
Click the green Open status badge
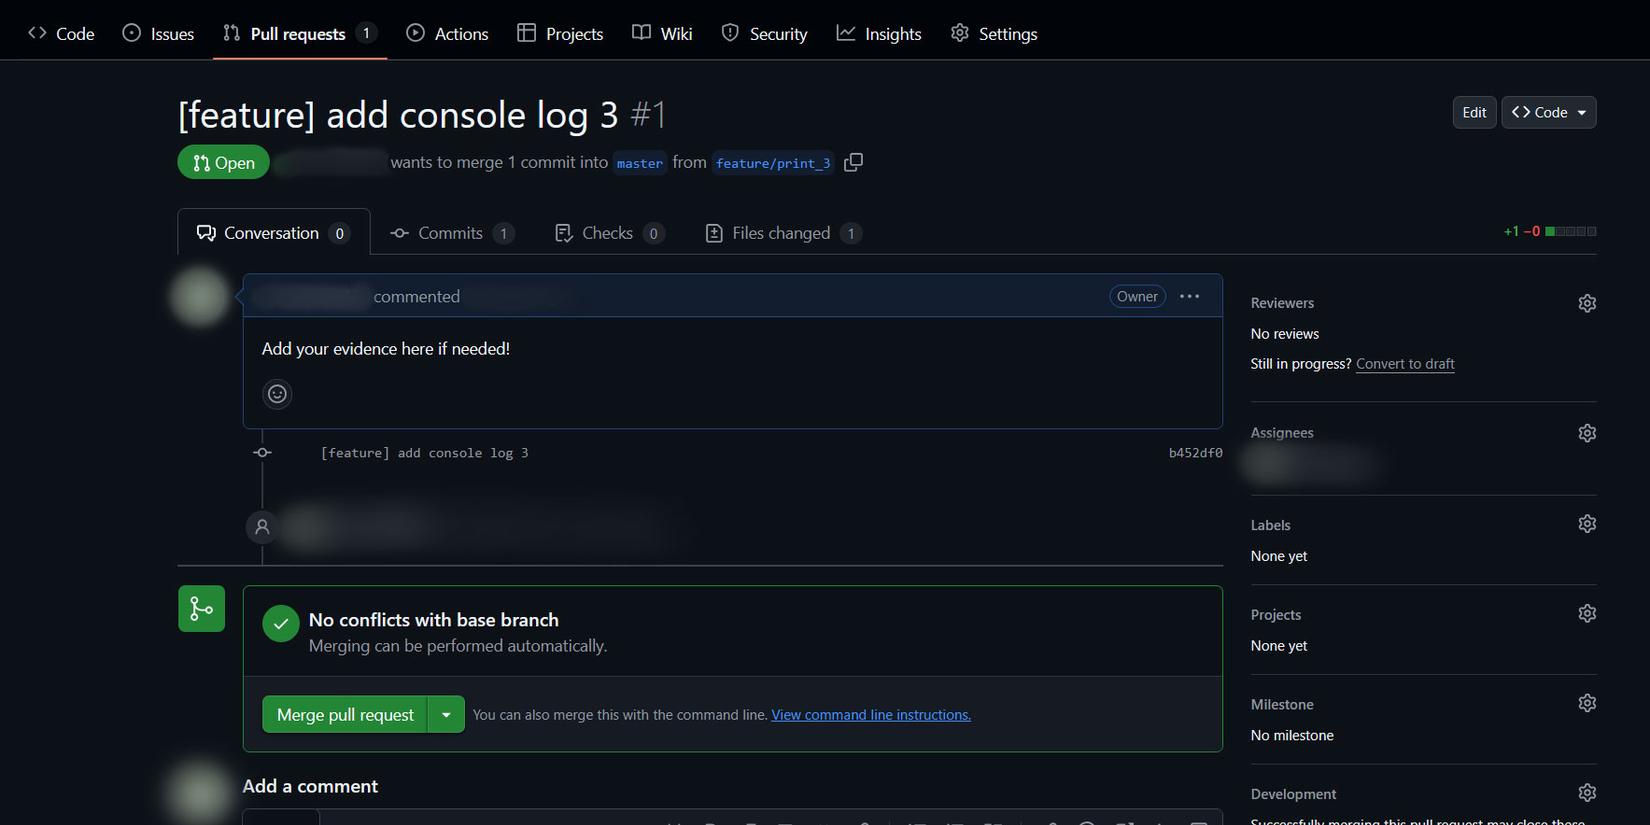point(224,162)
